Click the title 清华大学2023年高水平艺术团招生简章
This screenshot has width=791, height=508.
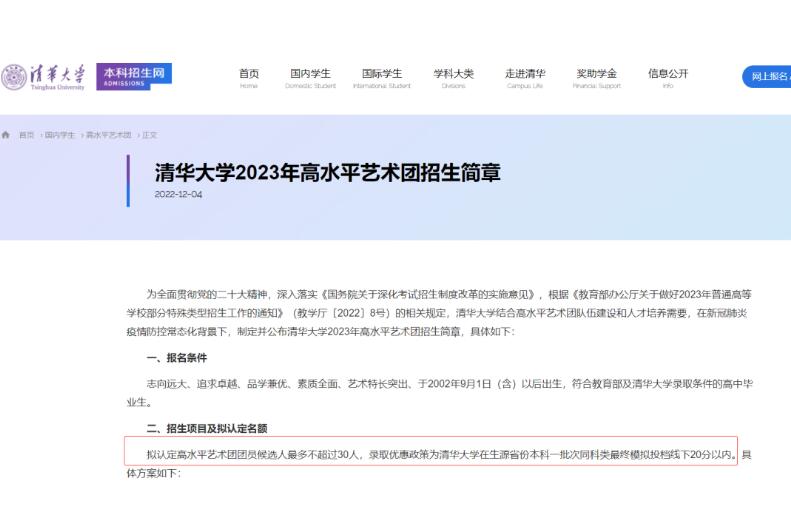[327, 173]
